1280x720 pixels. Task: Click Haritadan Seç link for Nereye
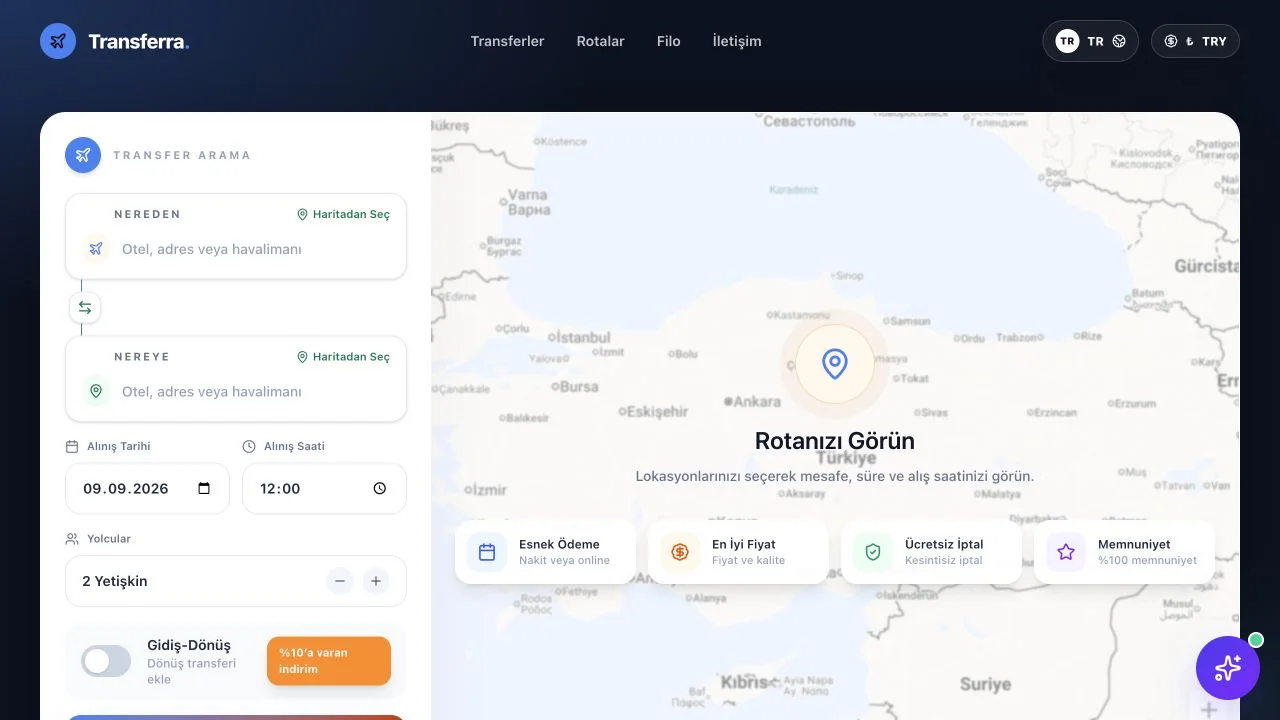click(x=343, y=357)
